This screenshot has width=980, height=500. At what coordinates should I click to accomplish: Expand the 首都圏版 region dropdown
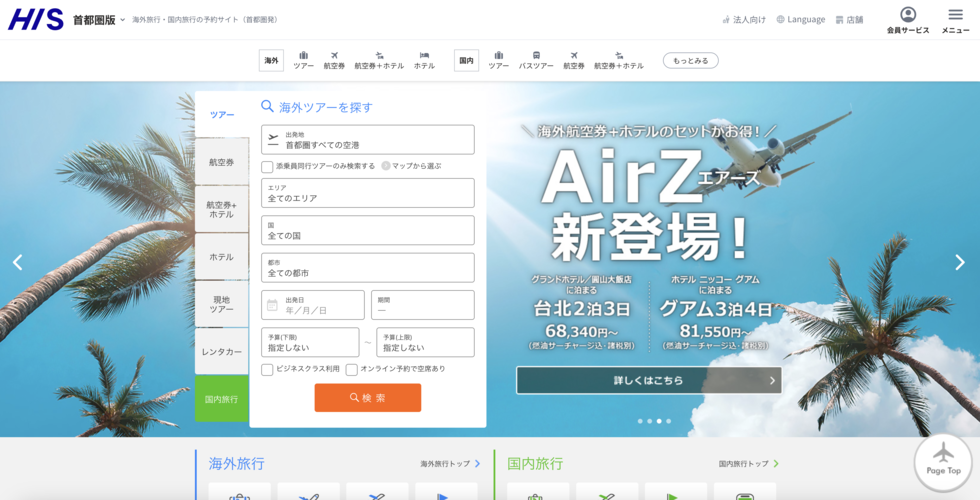tap(99, 19)
